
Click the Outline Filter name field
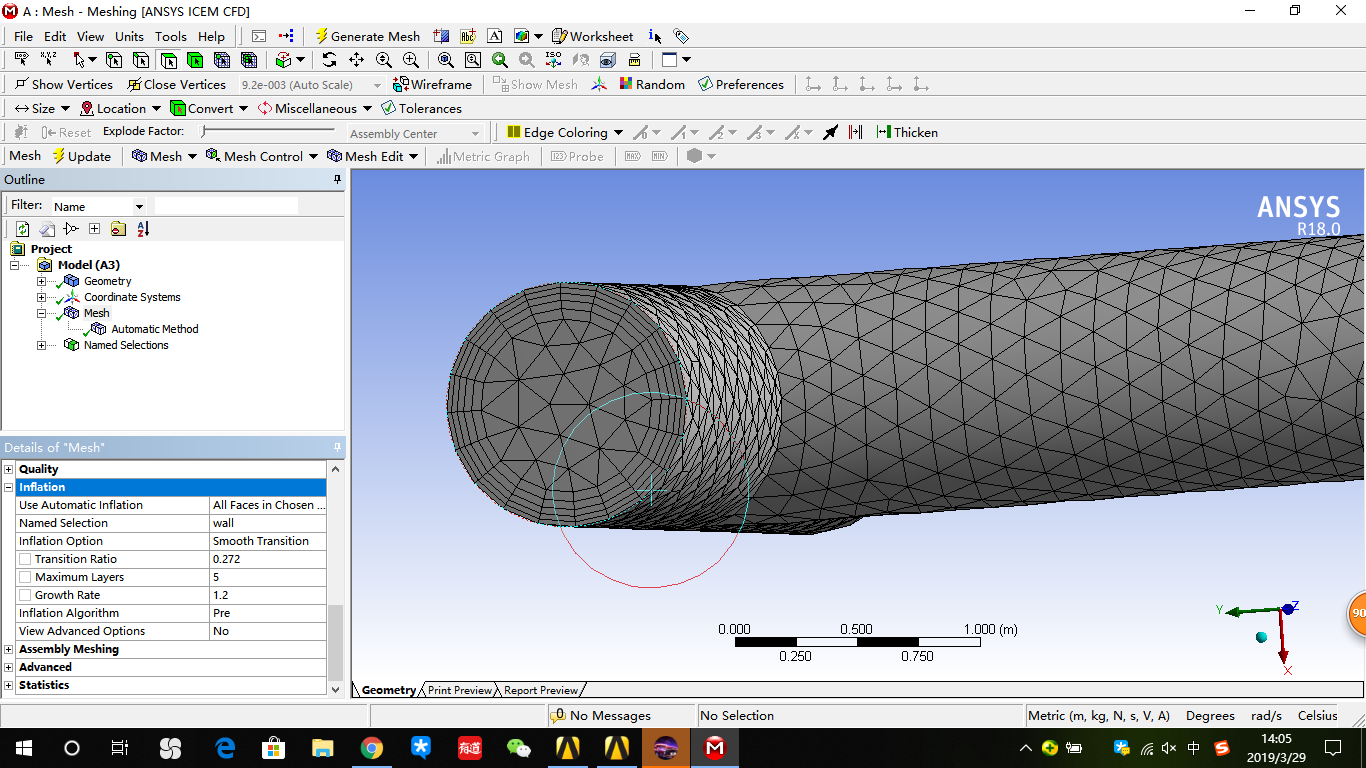226,204
